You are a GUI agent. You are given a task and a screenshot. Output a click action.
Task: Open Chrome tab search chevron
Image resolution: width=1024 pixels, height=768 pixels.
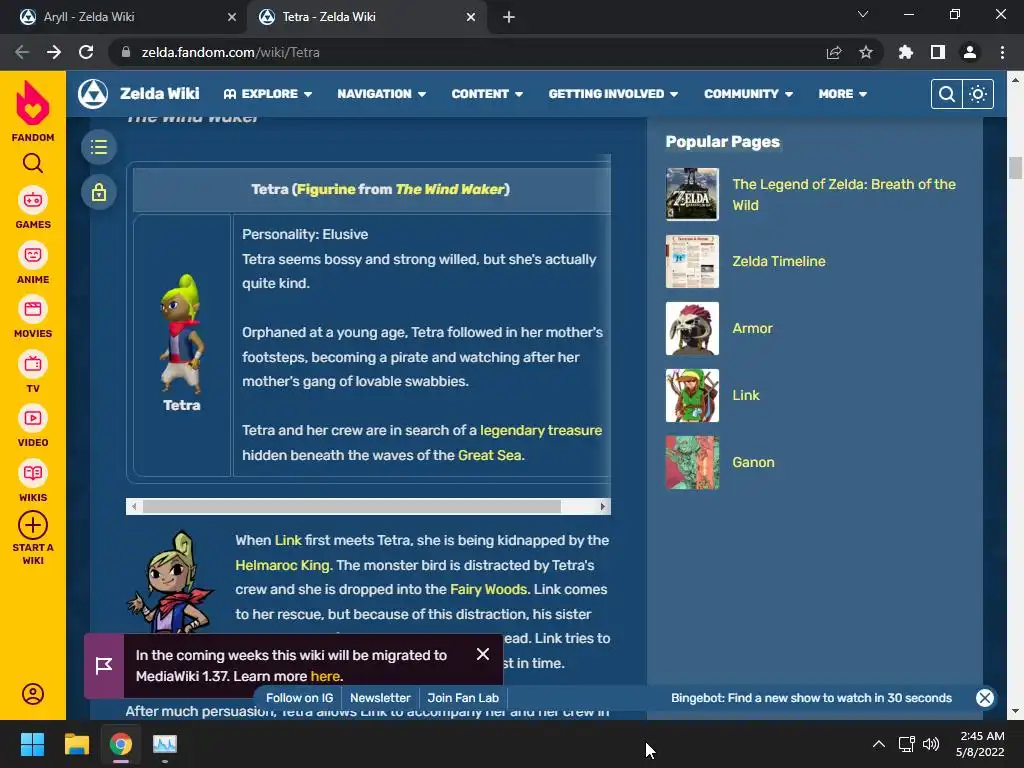863,14
